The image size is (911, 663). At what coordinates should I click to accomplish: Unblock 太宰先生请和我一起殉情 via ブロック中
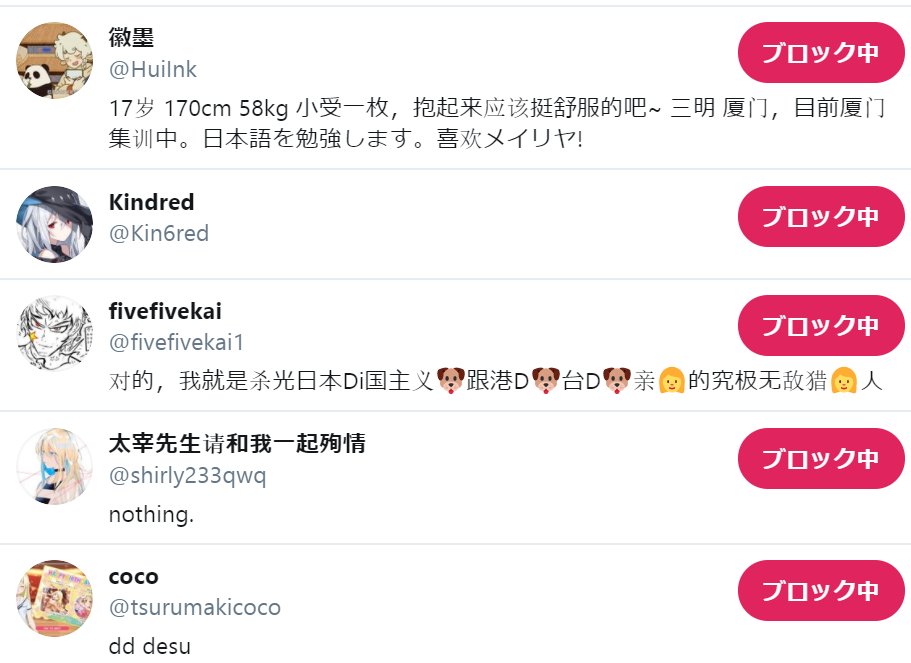(x=821, y=458)
